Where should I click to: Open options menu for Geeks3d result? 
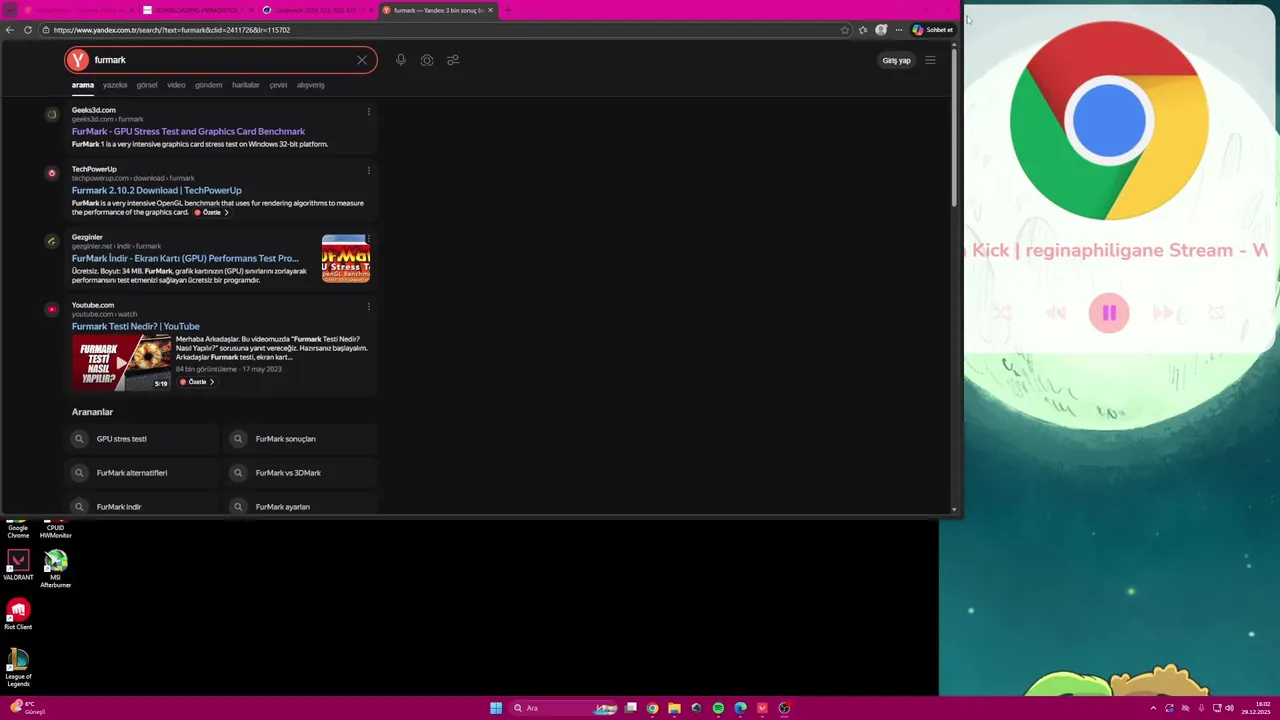(x=368, y=111)
